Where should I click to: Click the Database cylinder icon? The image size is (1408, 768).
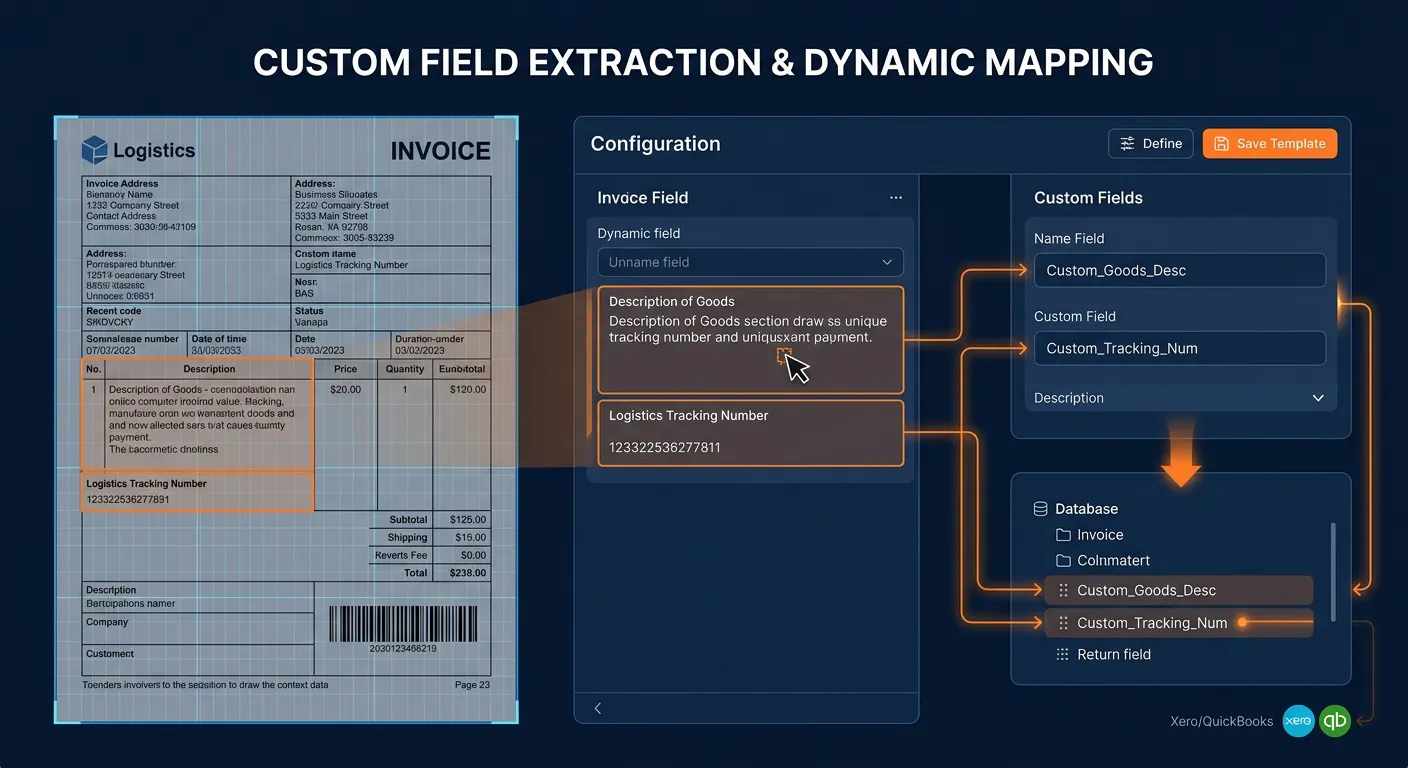pyautogui.click(x=1040, y=509)
